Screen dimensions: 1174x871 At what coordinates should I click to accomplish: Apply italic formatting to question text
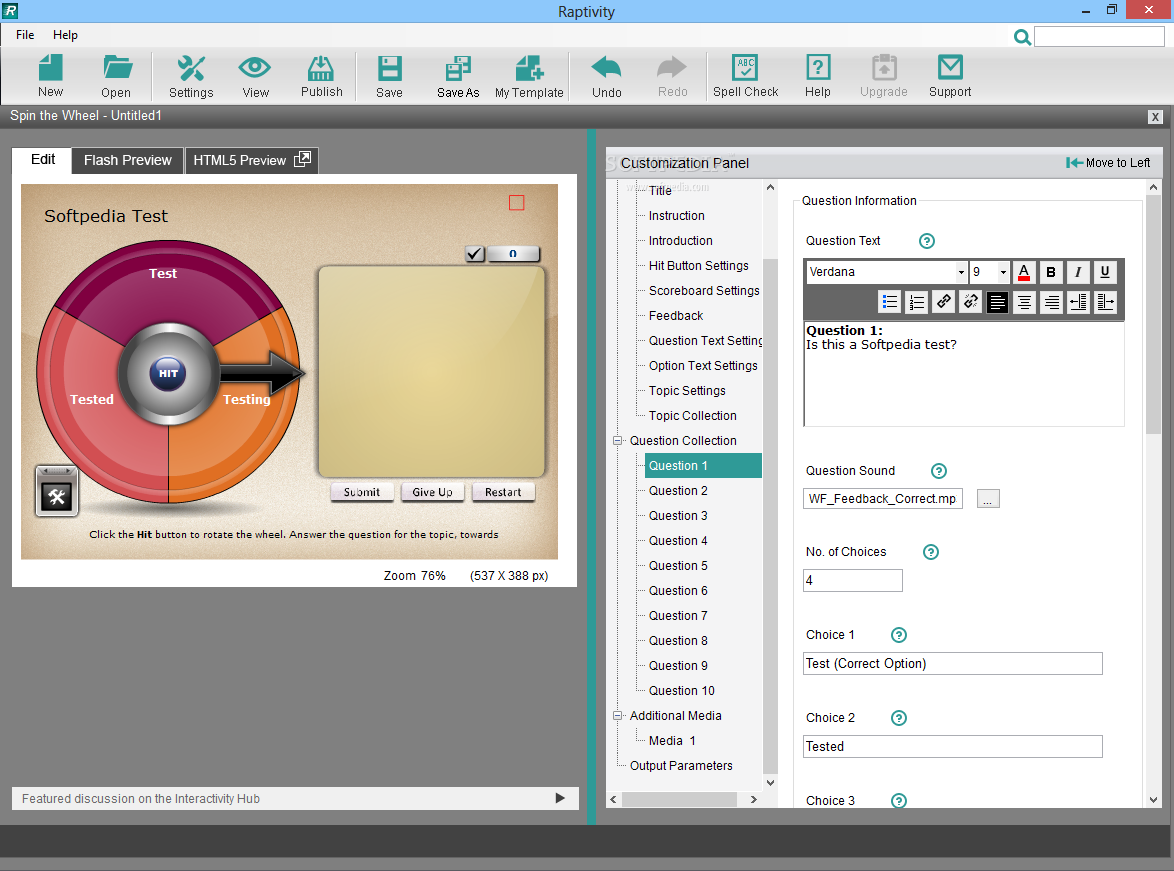pos(1077,272)
